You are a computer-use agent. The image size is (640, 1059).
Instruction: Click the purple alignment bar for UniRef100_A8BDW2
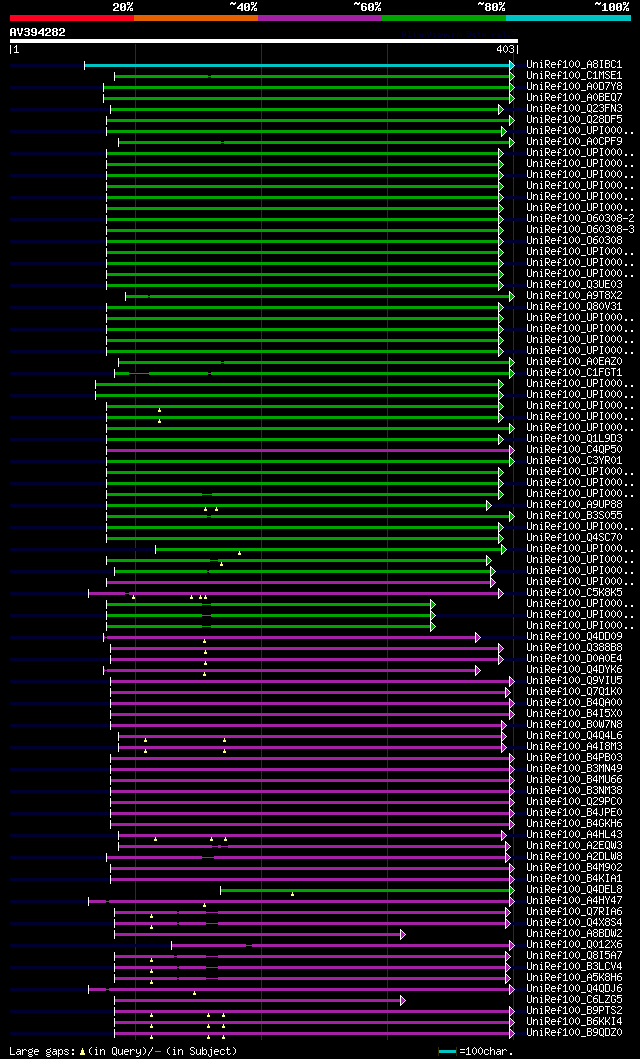pyautogui.click(x=258, y=935)
